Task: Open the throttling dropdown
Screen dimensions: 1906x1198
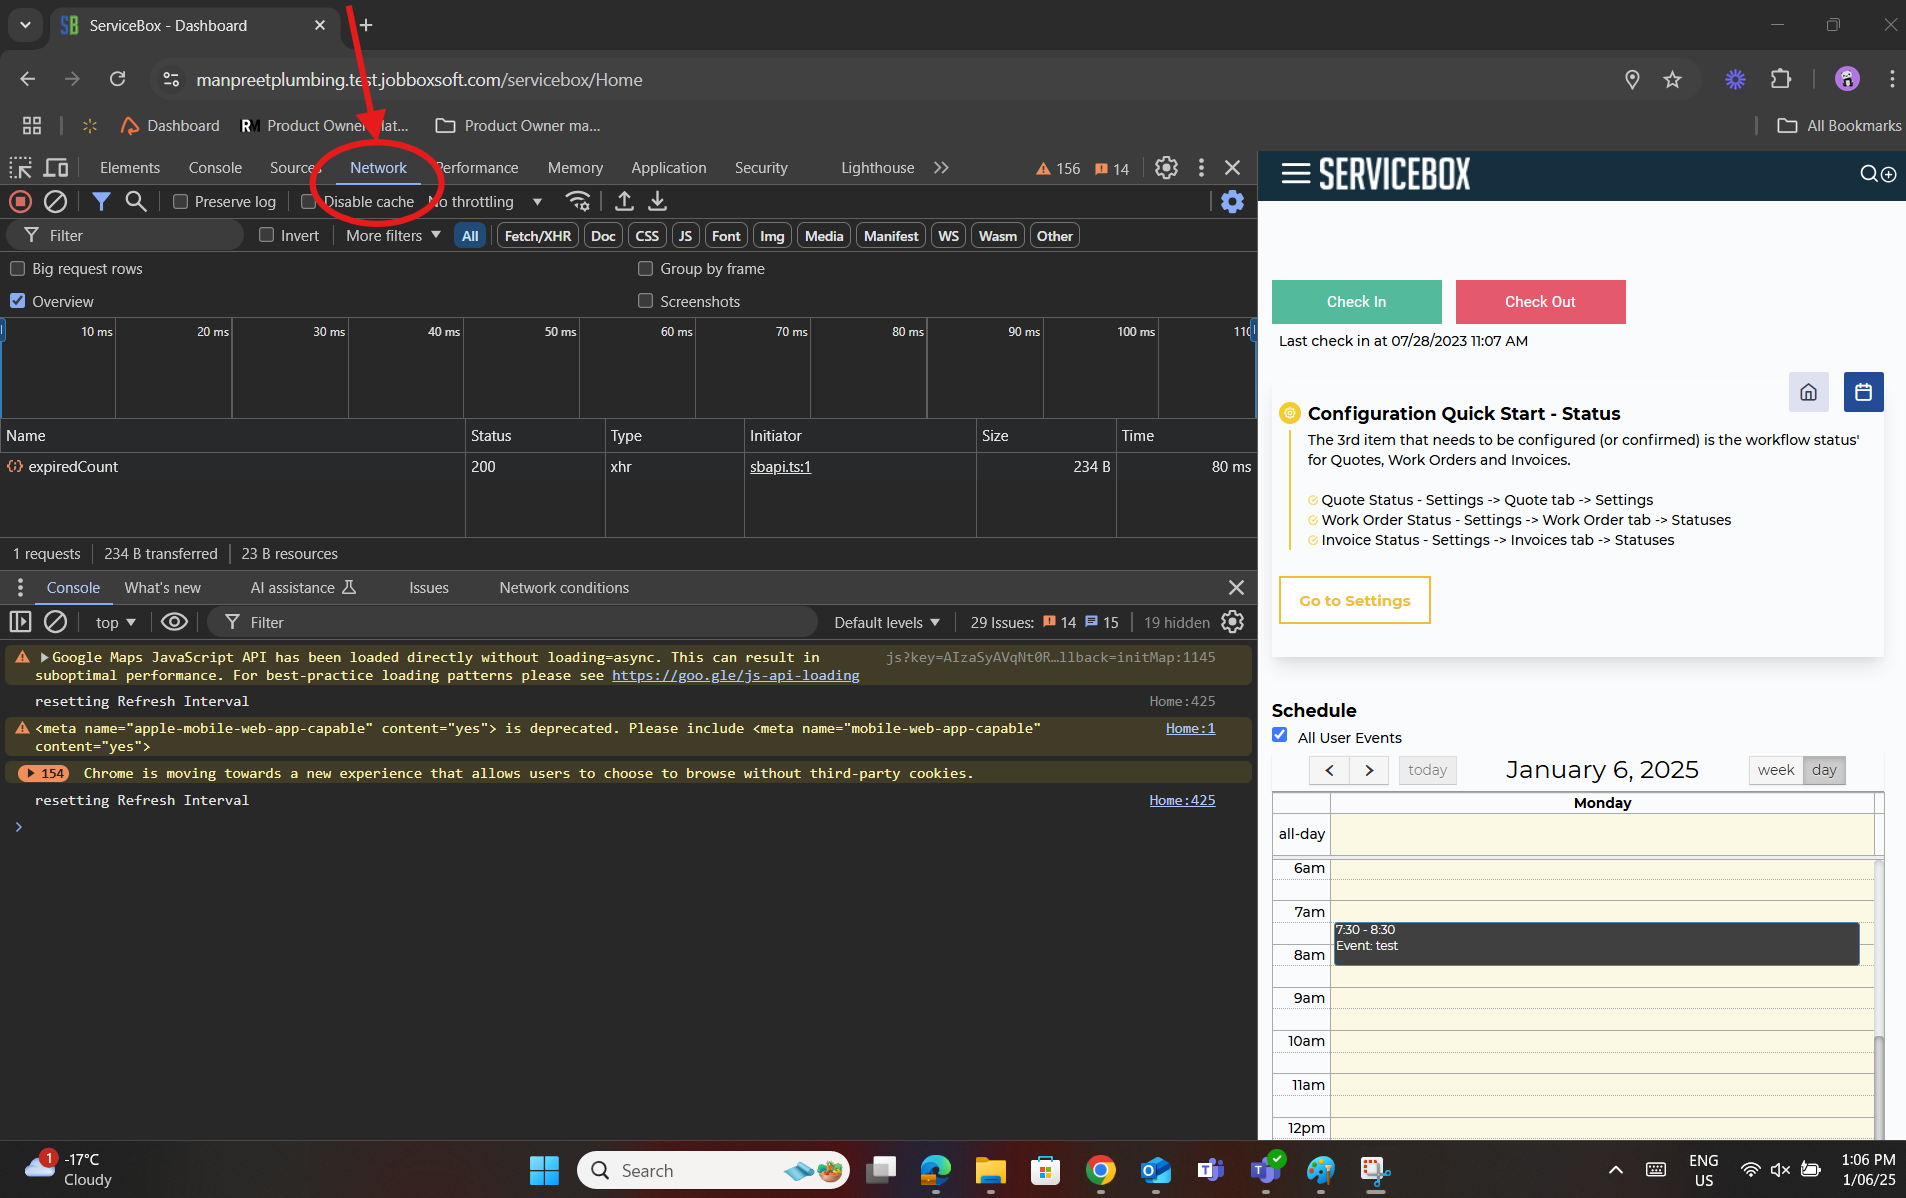Action: pyautogui.click(x=485, y=202)
